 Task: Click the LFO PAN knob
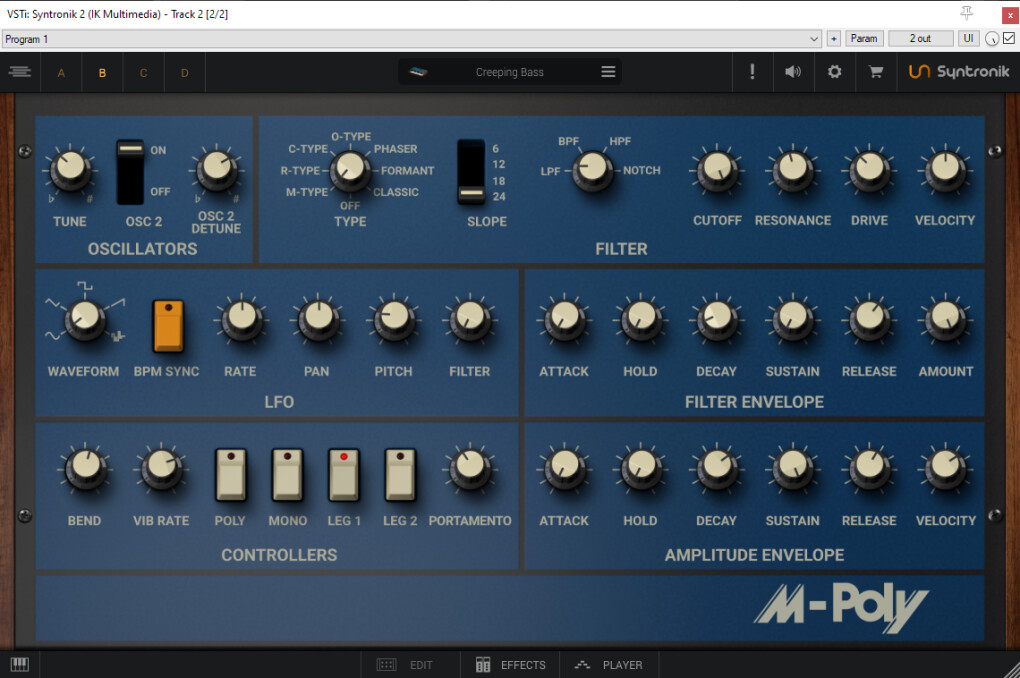click(318, 319)
